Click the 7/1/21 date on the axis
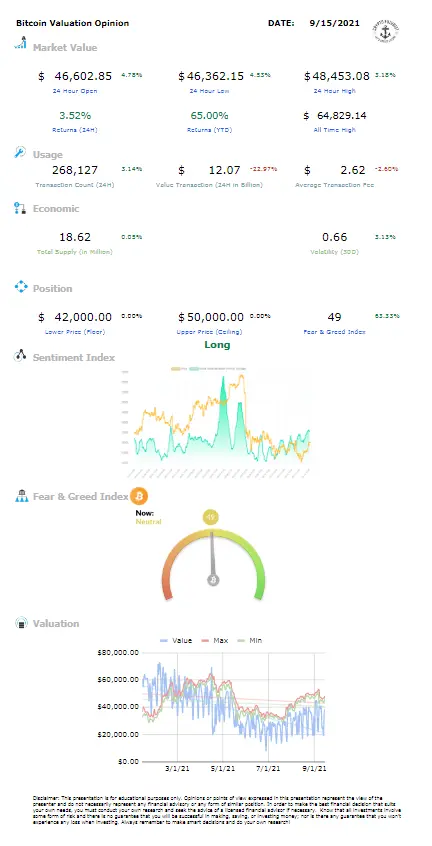Screen dimensions: 432x846 (x=267, y=768)
